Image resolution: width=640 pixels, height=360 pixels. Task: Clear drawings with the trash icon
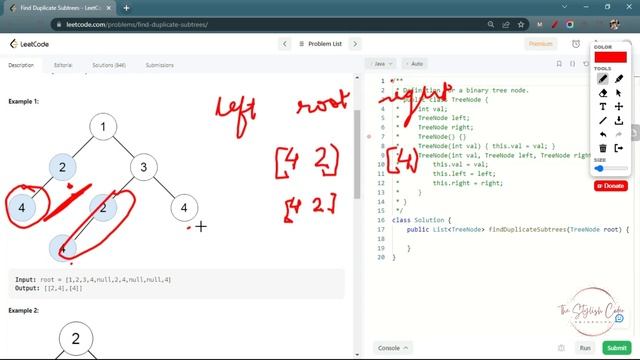tap(603, 148)
